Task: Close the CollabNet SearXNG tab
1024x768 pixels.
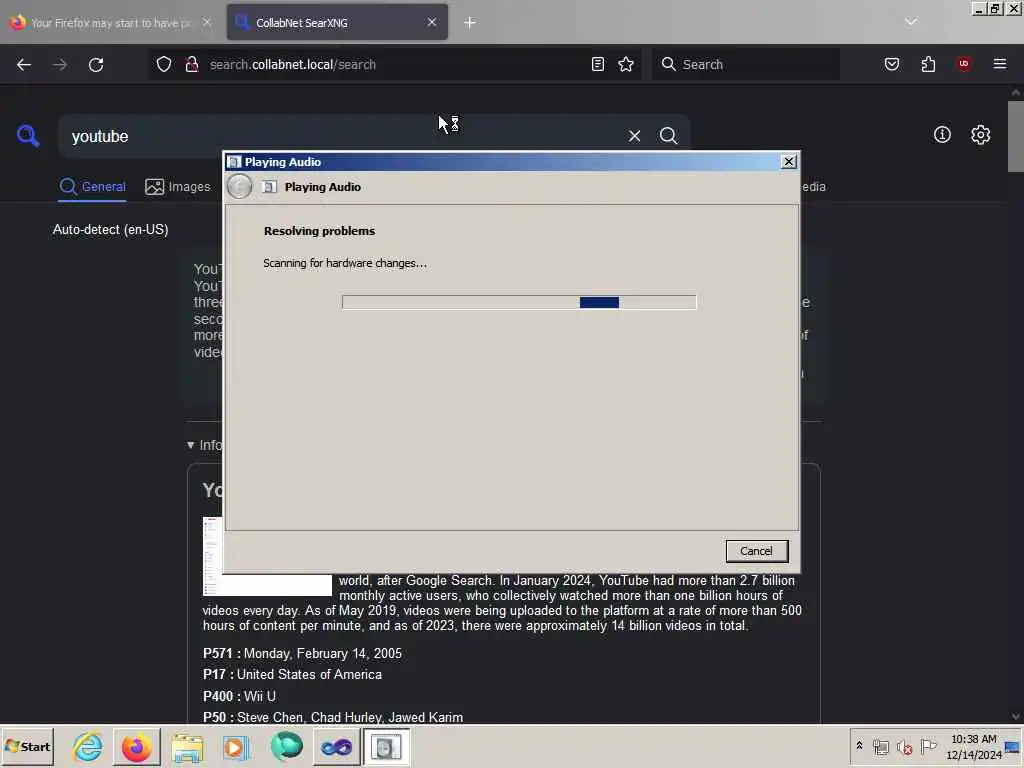Action: (x=432, y=22)
